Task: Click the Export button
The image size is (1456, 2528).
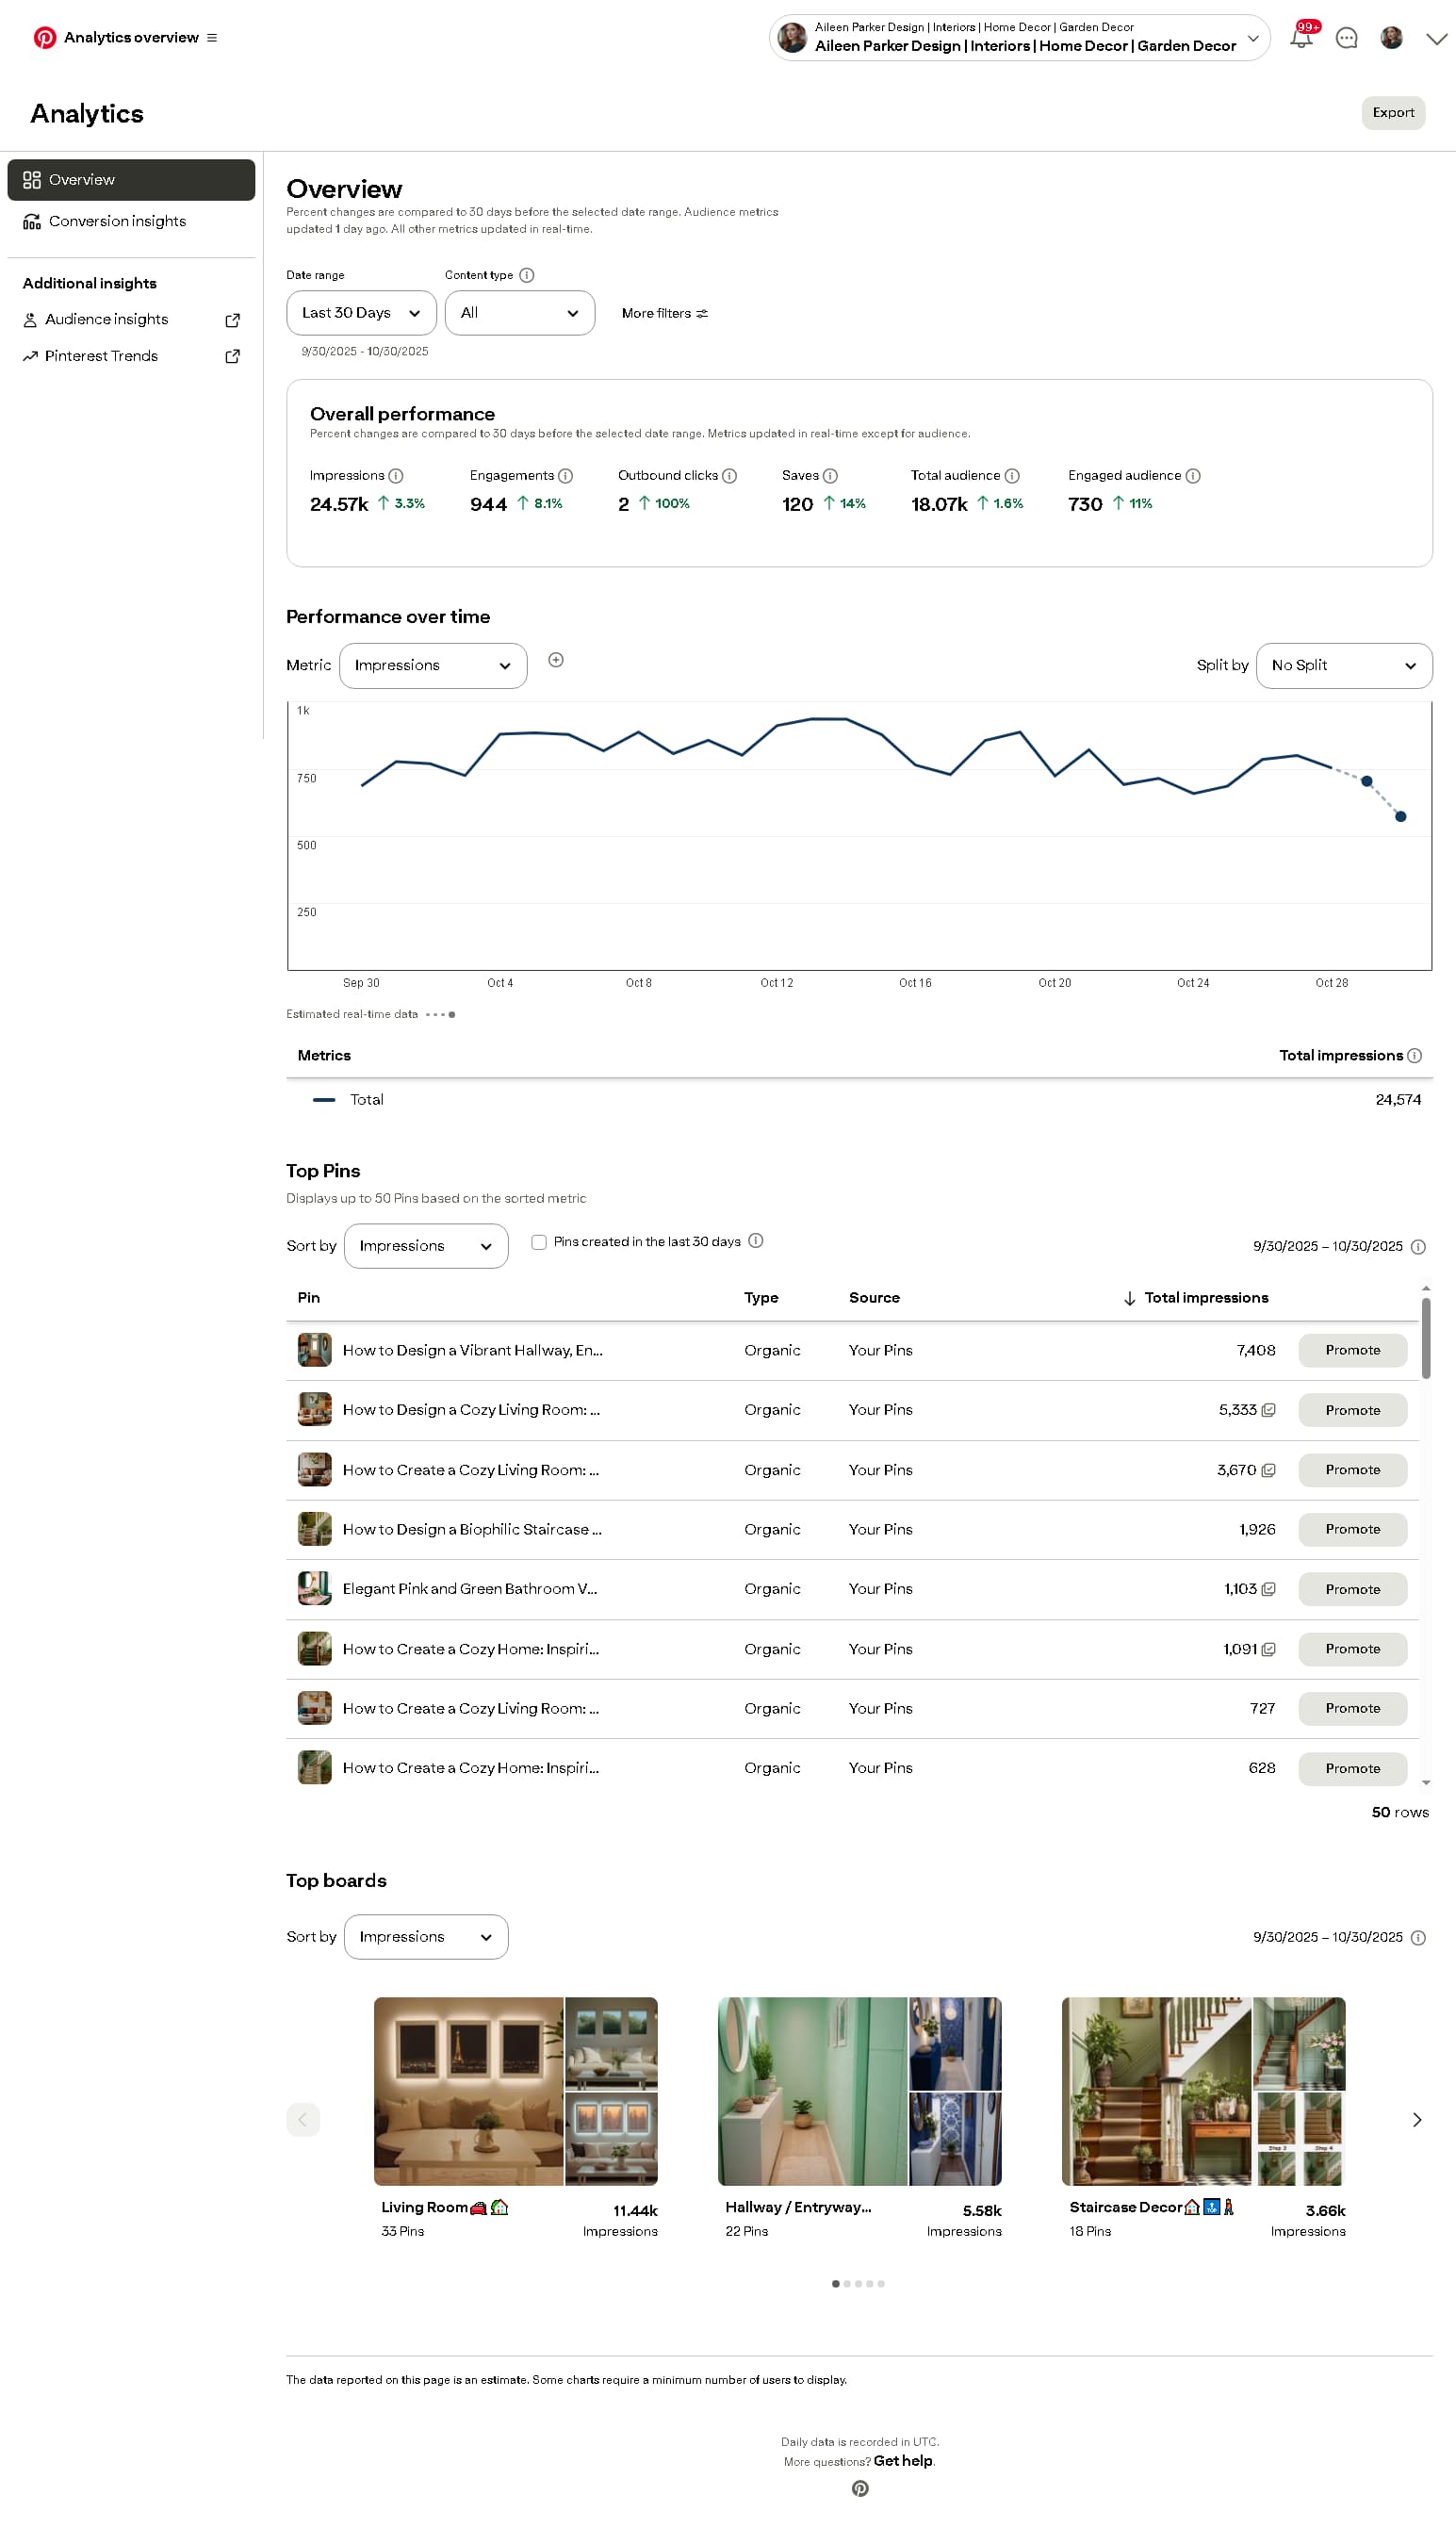Action: click(1392, 113)
